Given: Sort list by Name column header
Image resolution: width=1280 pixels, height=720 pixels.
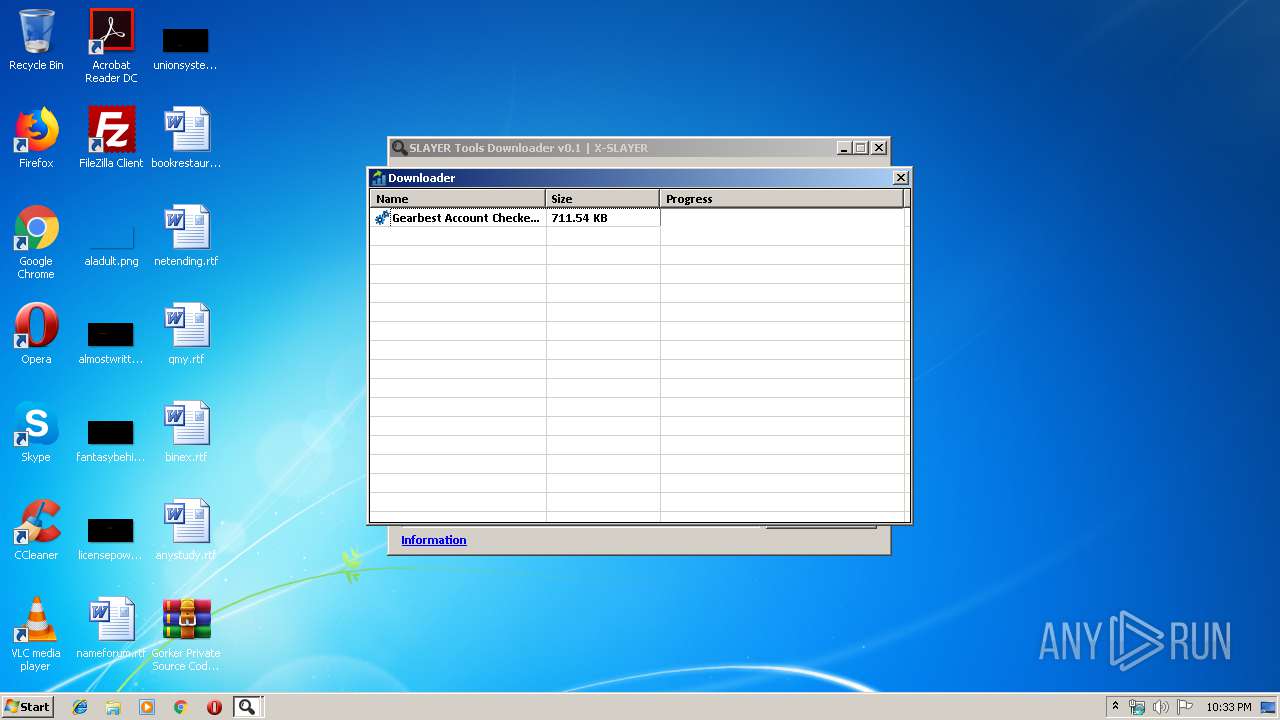Looking at the screenshot, I should [458, 199].
